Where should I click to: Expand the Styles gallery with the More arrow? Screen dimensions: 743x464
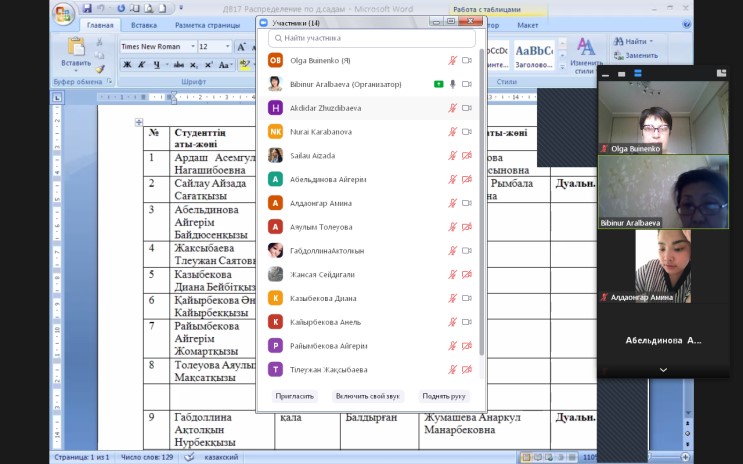pos(562,66)
